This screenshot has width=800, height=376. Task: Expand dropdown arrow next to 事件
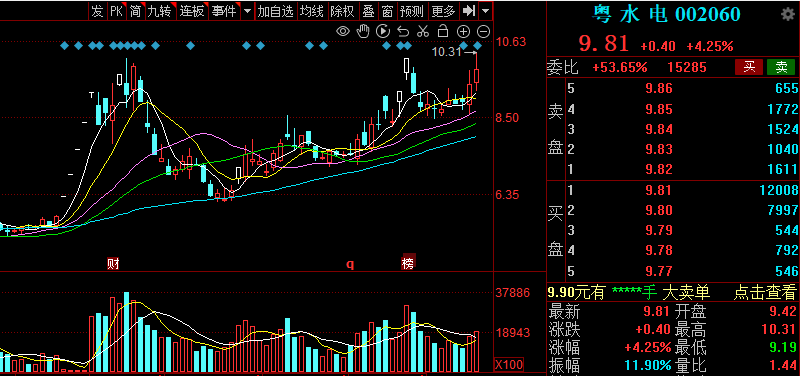(247, 11)
